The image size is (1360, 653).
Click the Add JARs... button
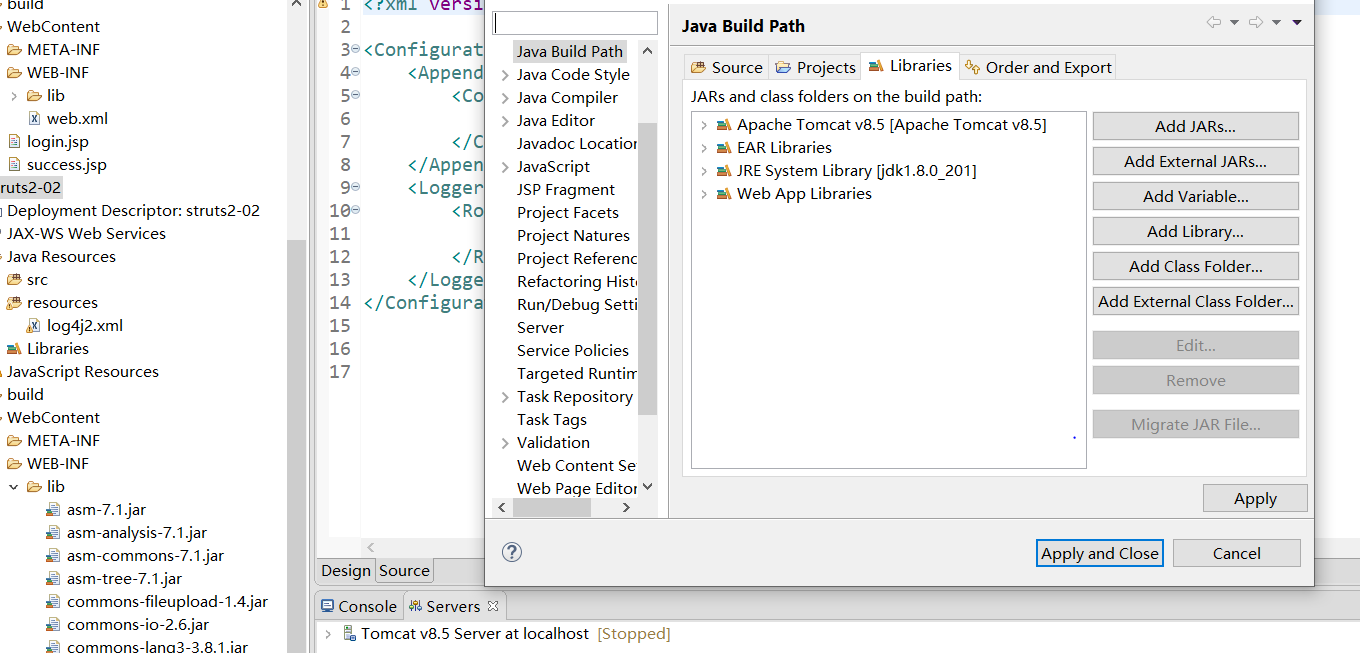coord(1195,126)
